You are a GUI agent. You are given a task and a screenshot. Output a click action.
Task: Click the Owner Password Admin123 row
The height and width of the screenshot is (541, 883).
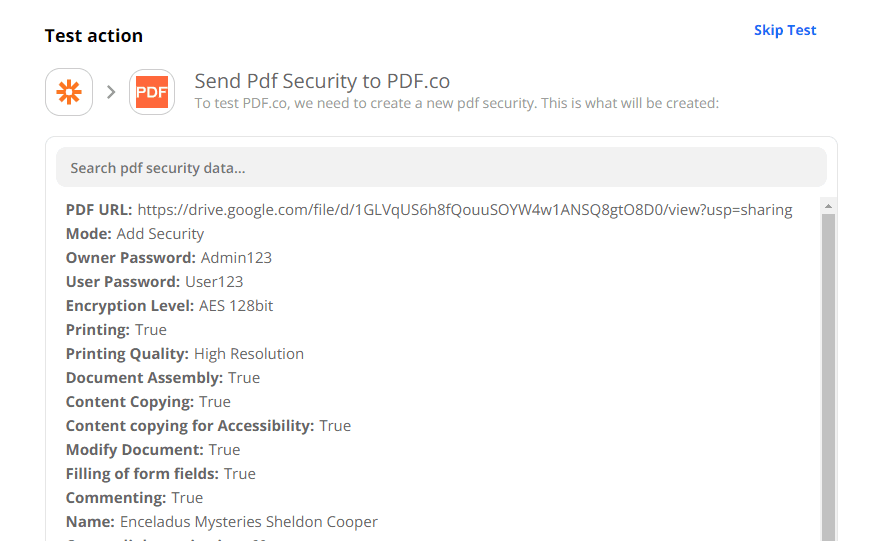point(169,258)
